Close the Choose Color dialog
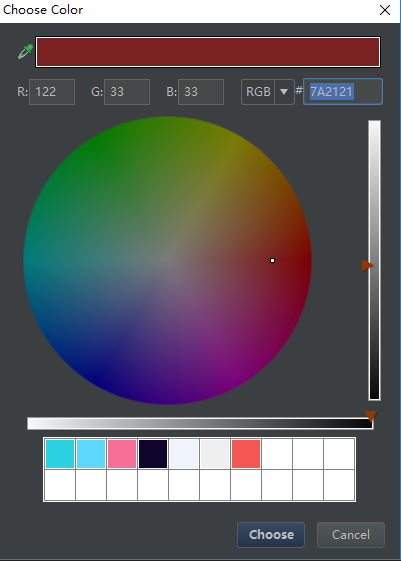The width and height of the screenshot is (401, 561). 385,10
